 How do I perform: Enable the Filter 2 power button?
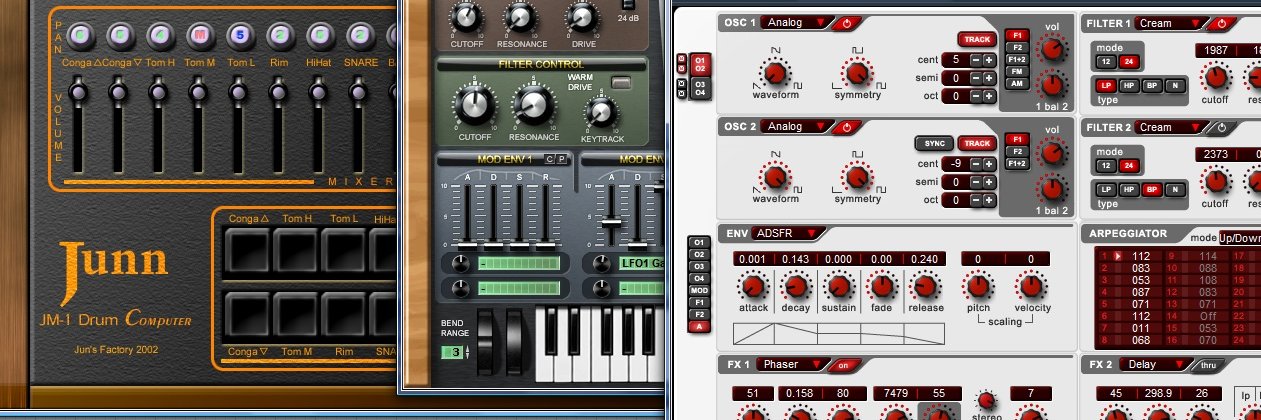click(x=1220, y=127)
